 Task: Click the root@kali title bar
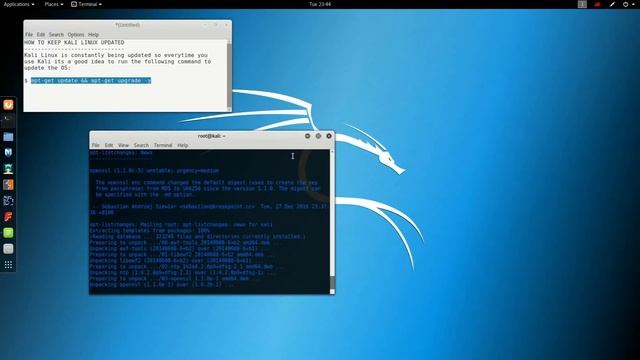(x=212, y=136)
